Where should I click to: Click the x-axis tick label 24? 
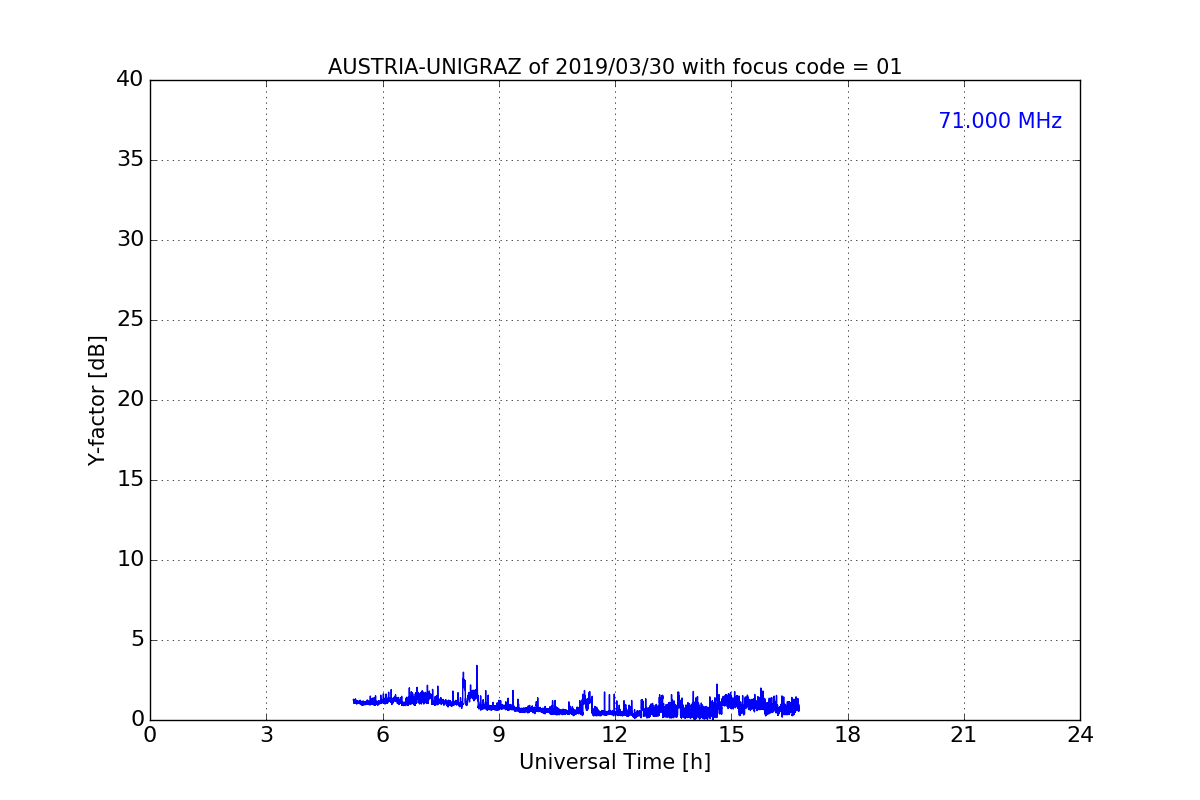click(1080, 735)
